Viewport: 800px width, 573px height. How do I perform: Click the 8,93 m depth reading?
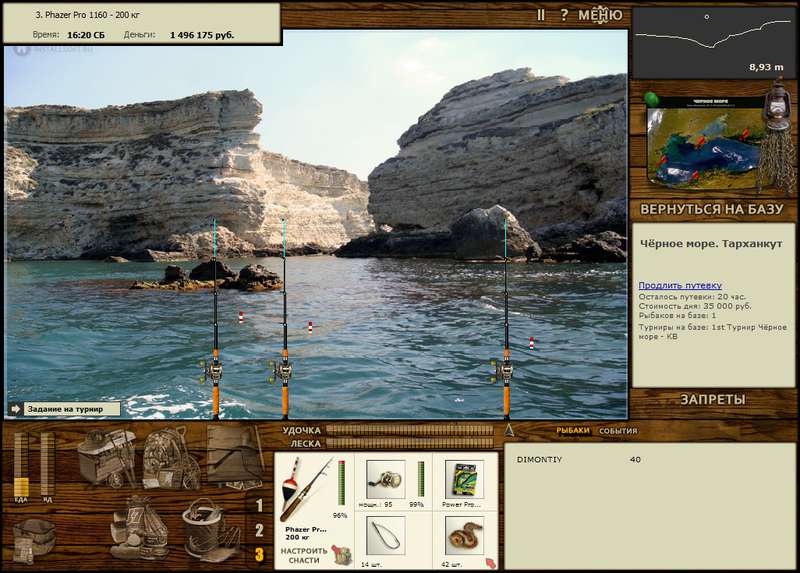point(766,67)
